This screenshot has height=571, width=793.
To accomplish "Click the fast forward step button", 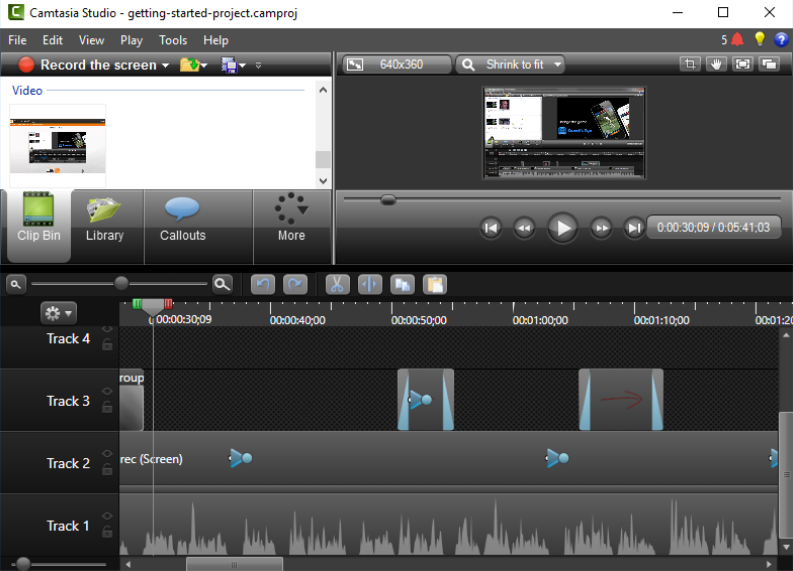I will [x=601, y=228].
